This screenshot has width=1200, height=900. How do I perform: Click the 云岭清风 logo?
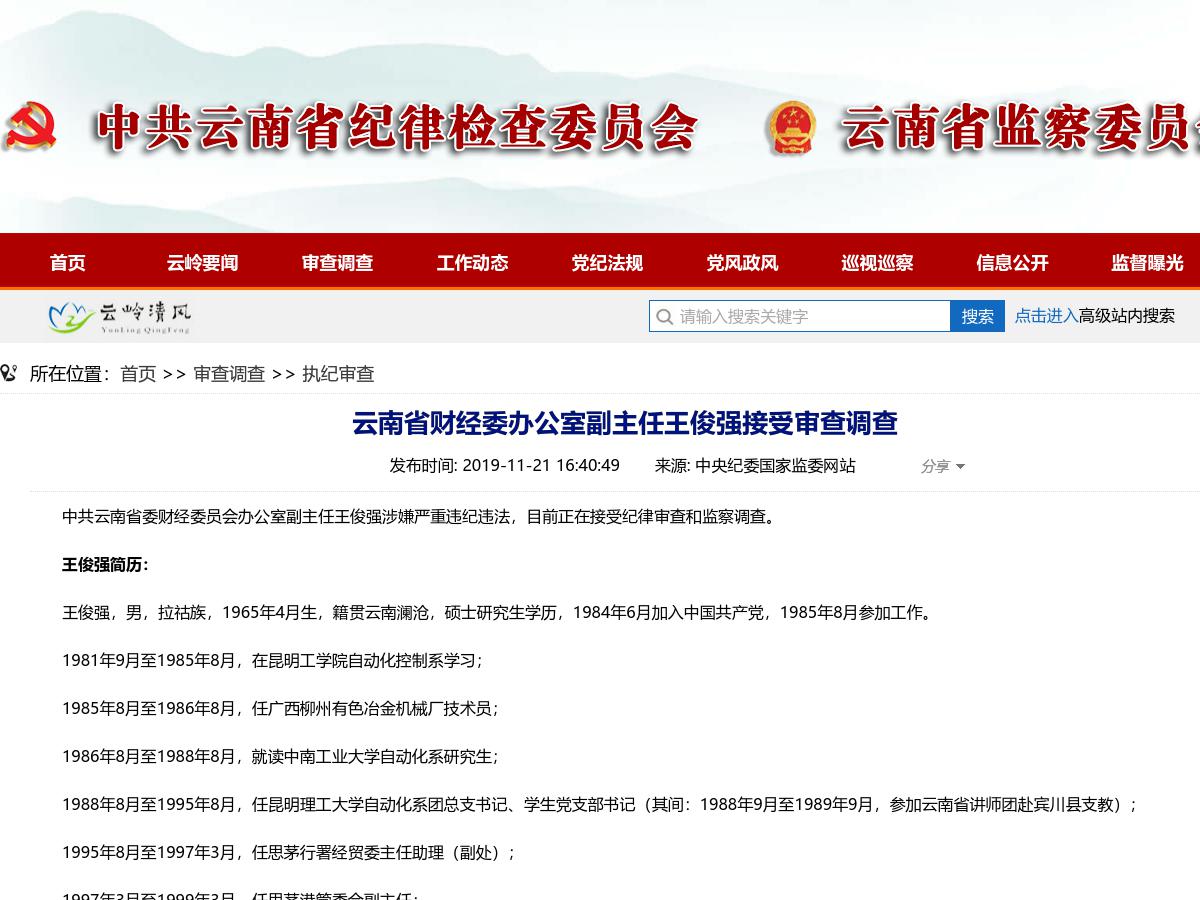pos(119,317)
